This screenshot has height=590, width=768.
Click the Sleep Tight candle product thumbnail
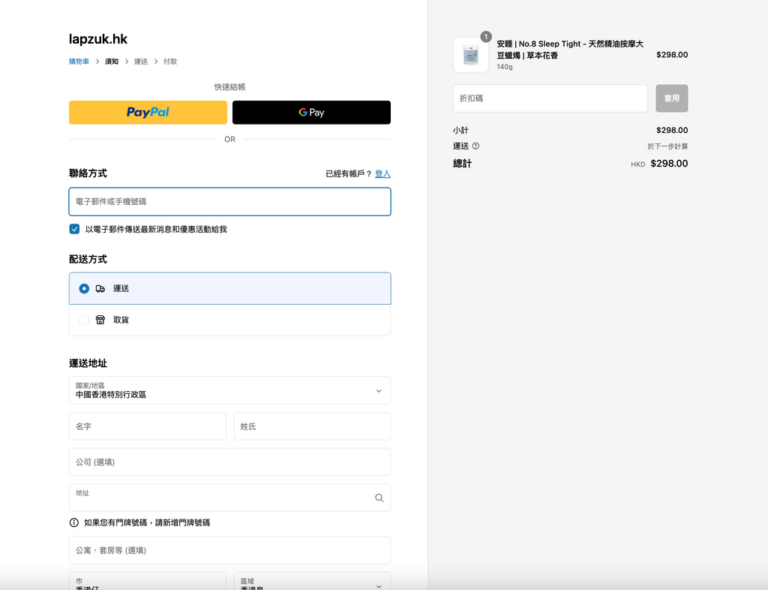(471, 55)
